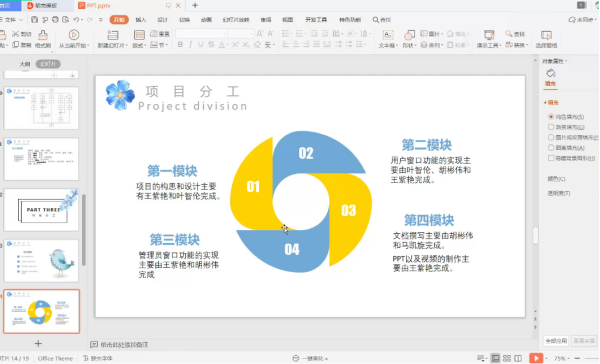Undo the last action
Image resolution: width=600 pixels, height=364 pixels.
pos(76,20)
